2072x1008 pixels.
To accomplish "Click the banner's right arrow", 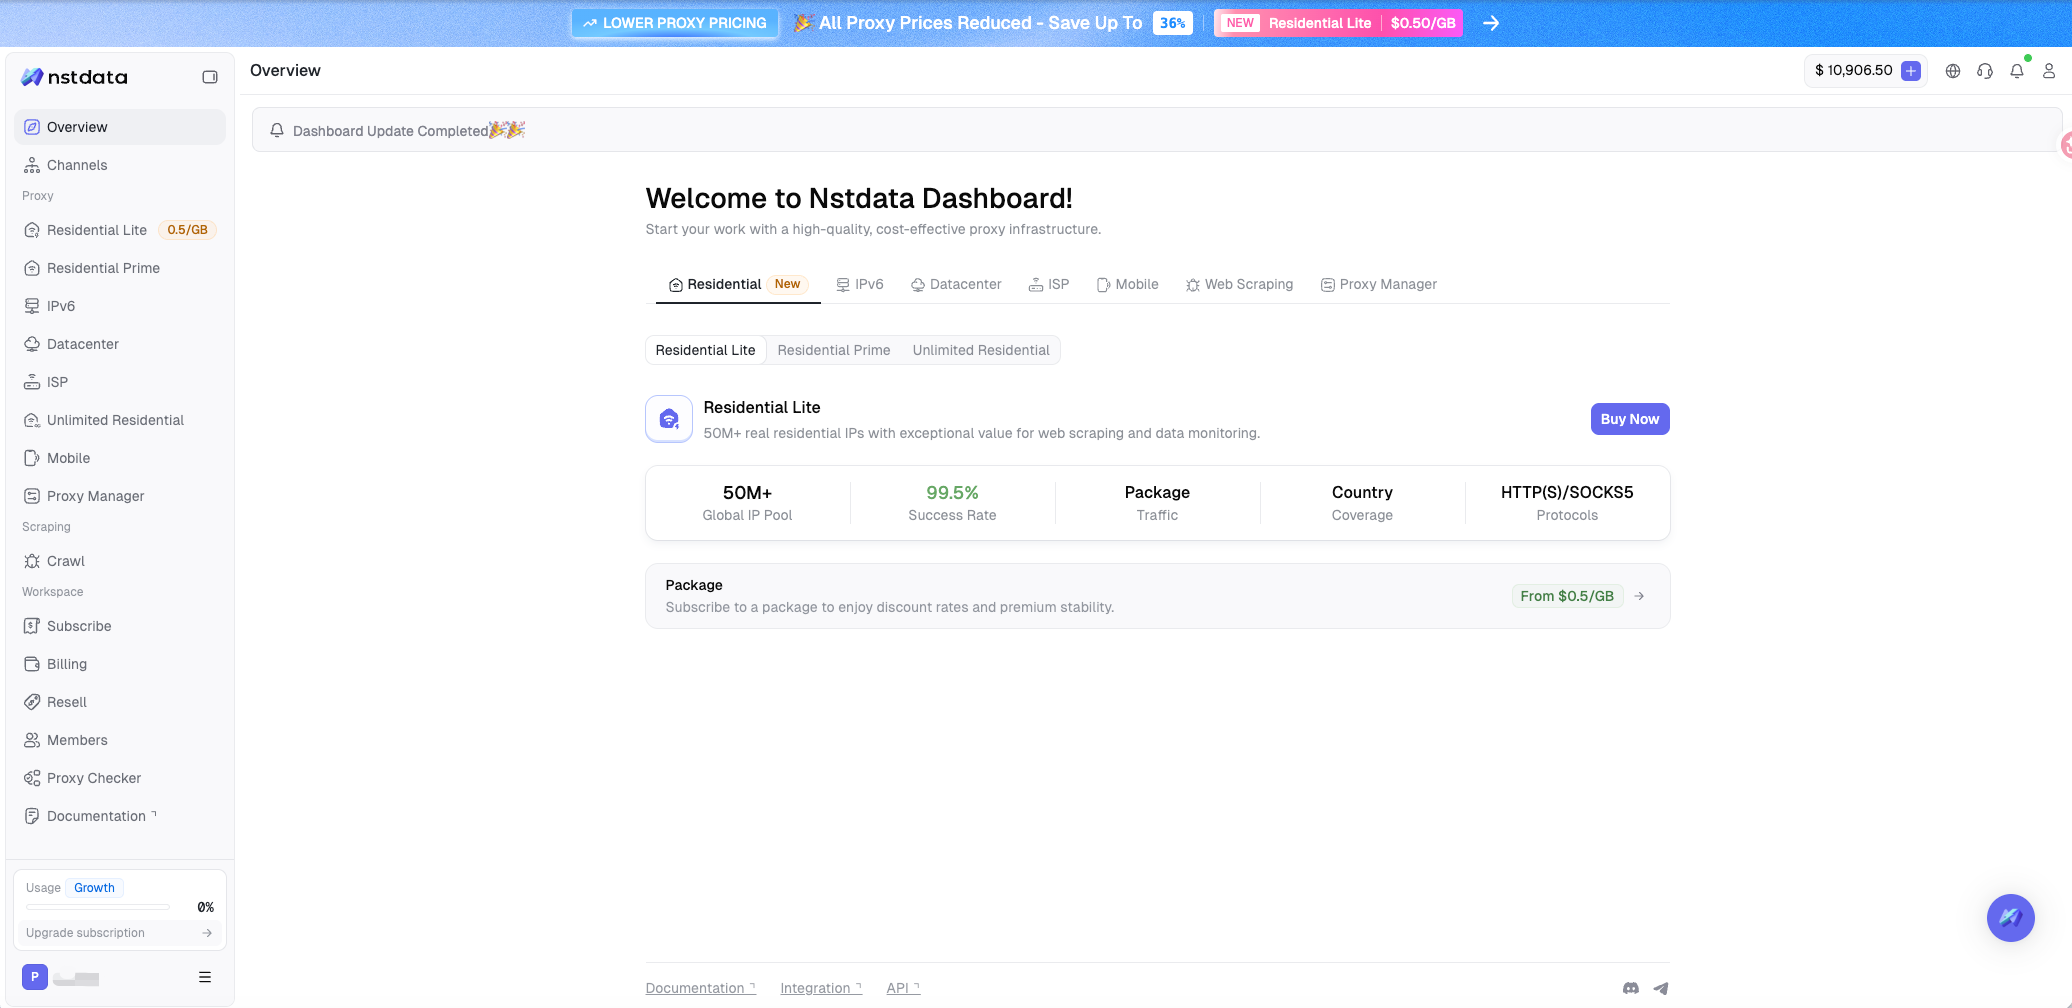I will (x=1491, y=23).
